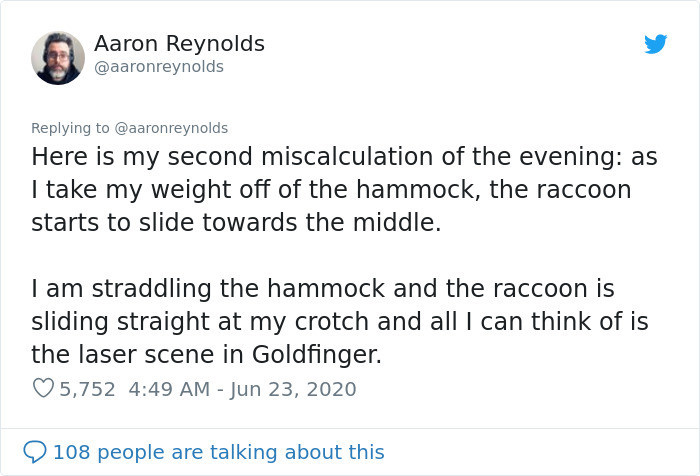Click the line "I take my weight off"

[x=150, y=190]
